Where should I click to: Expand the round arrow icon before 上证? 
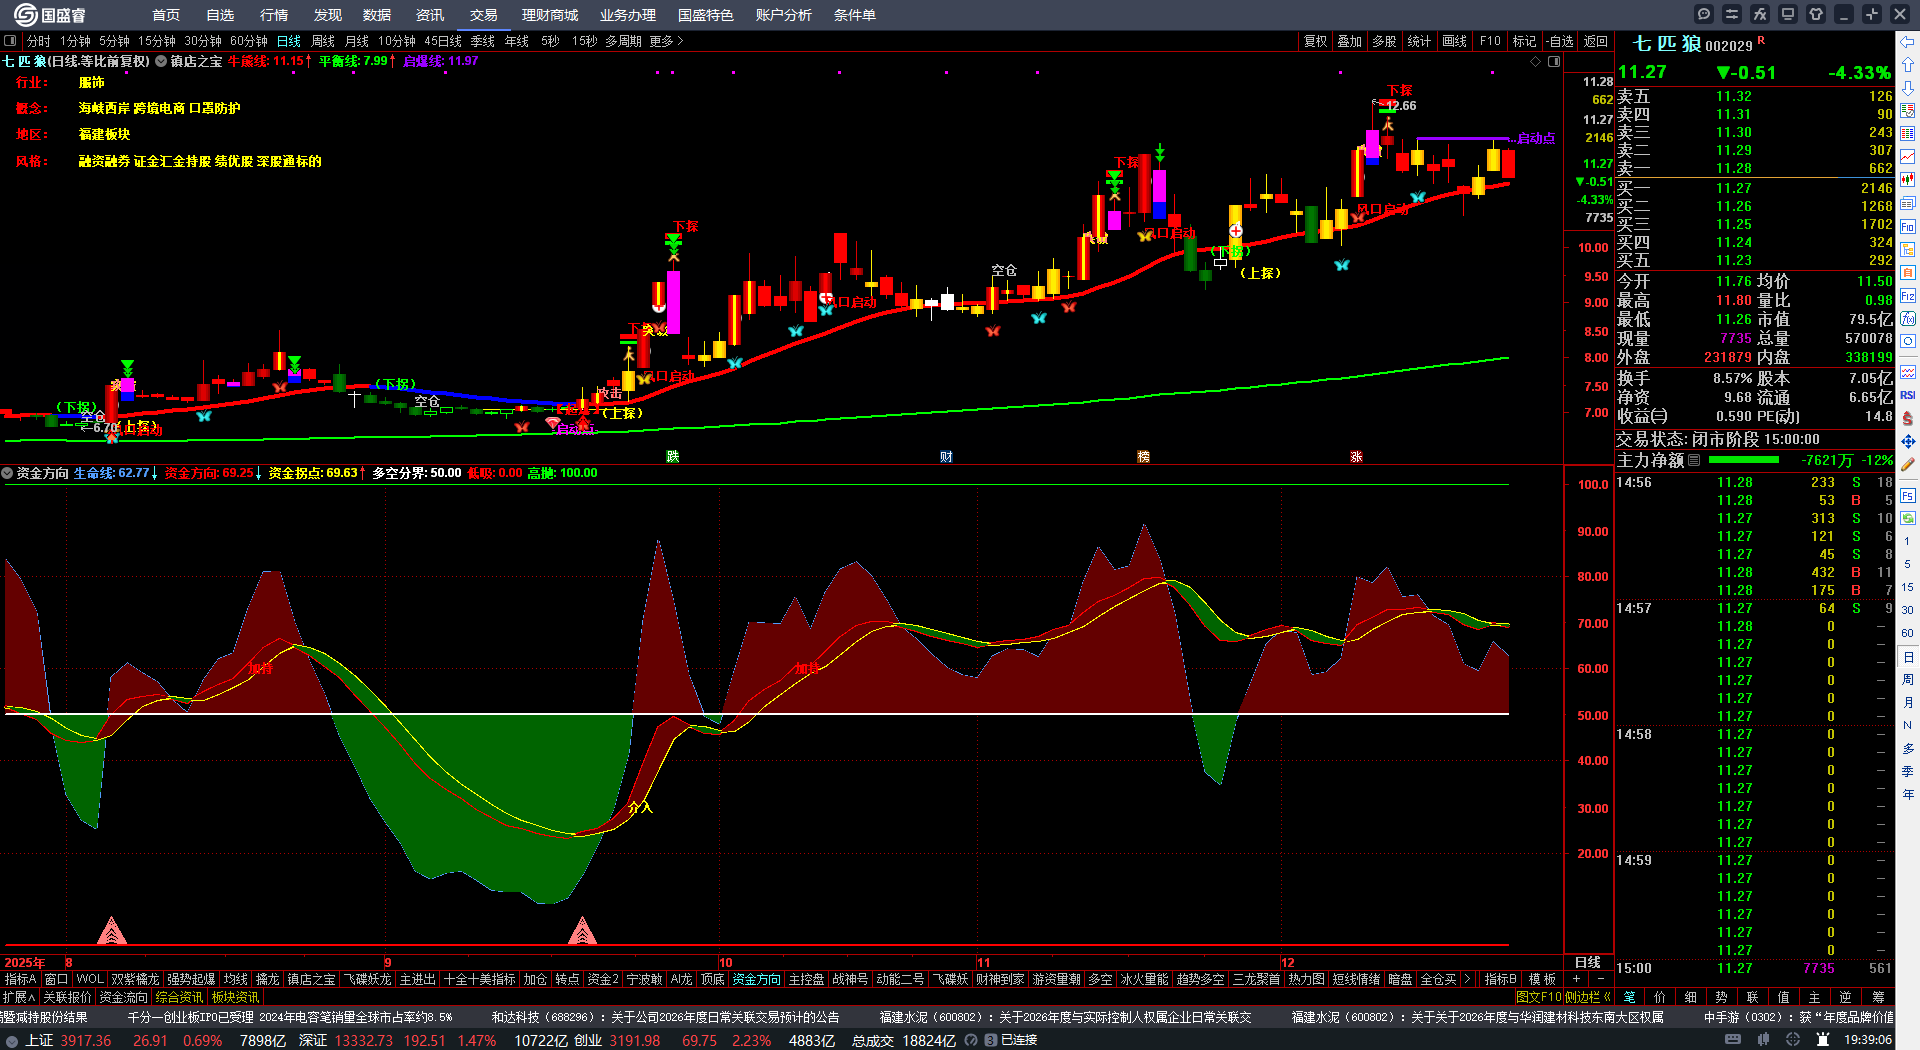point(12,1040)
